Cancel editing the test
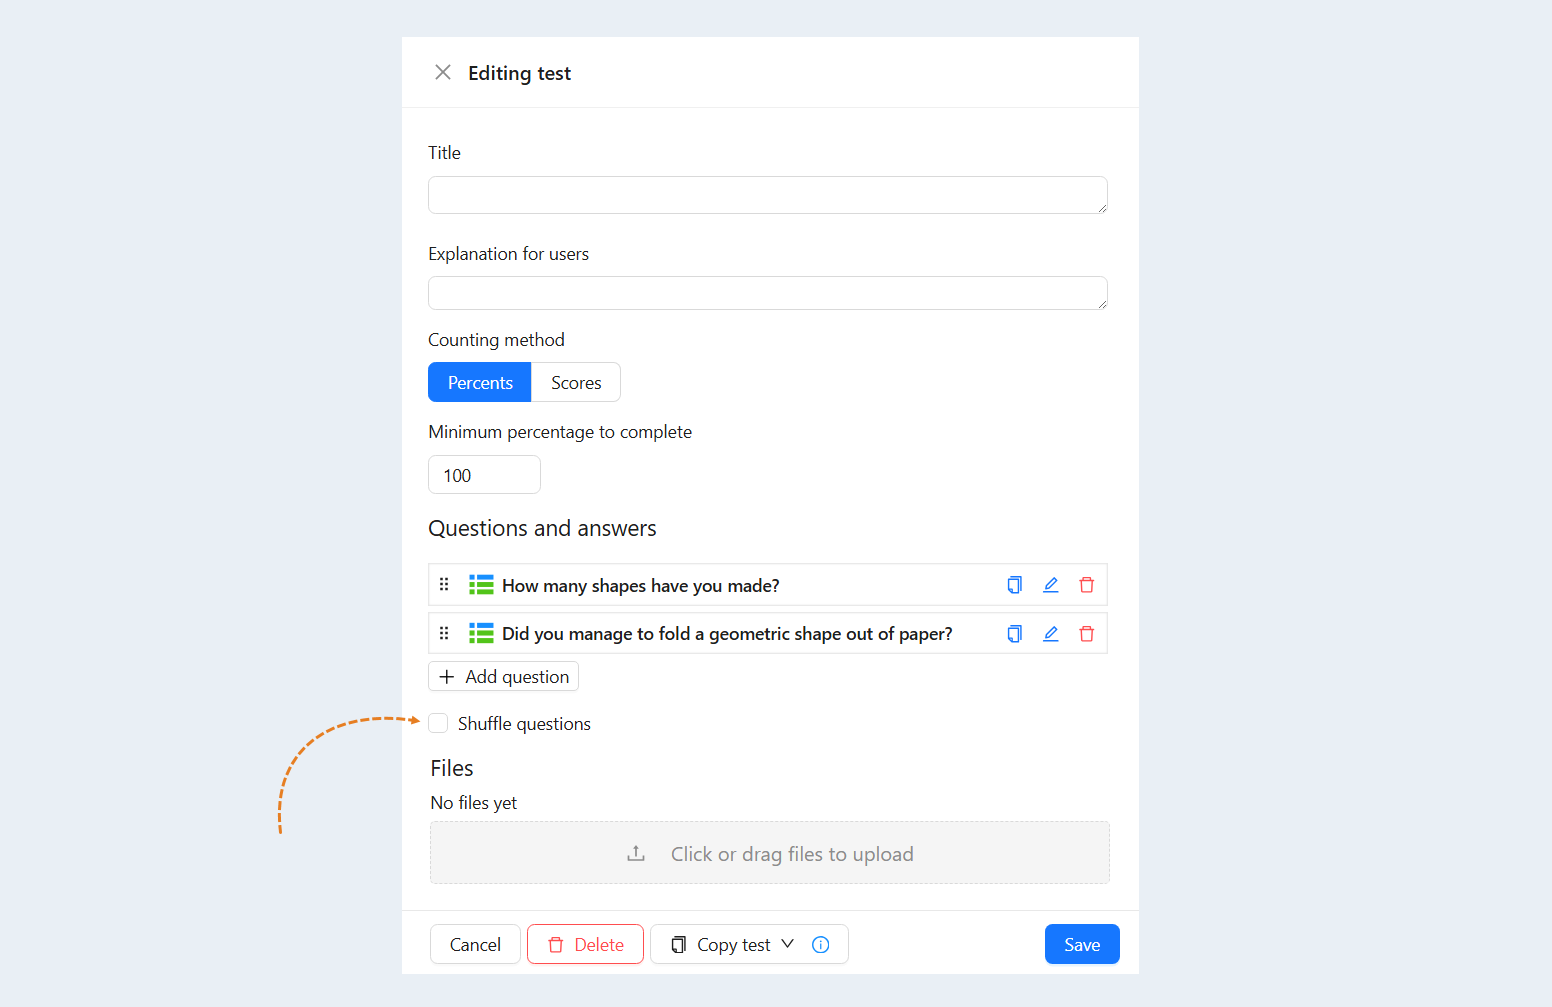 [475, 944]
